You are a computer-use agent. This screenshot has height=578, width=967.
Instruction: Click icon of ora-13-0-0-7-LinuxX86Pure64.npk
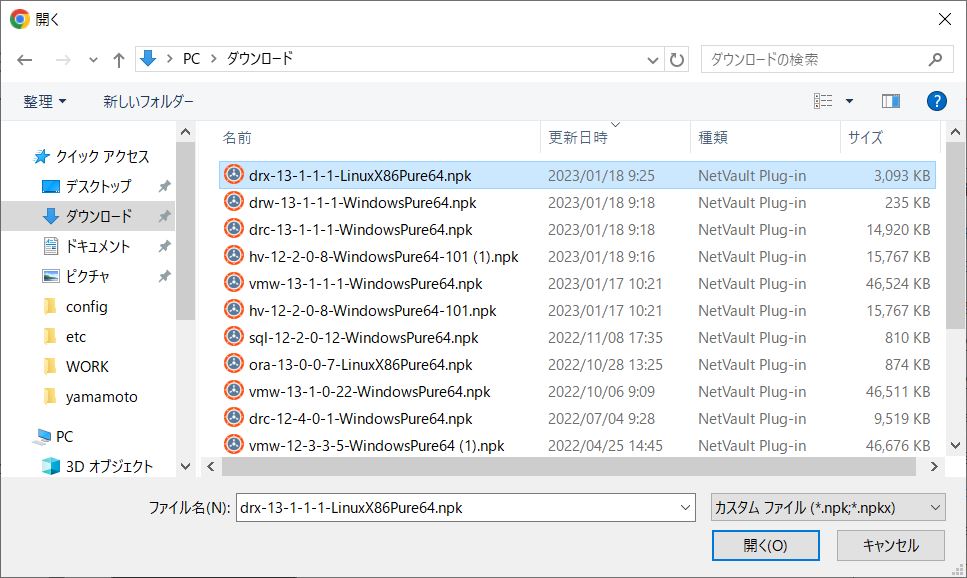[x=234, y=364]
